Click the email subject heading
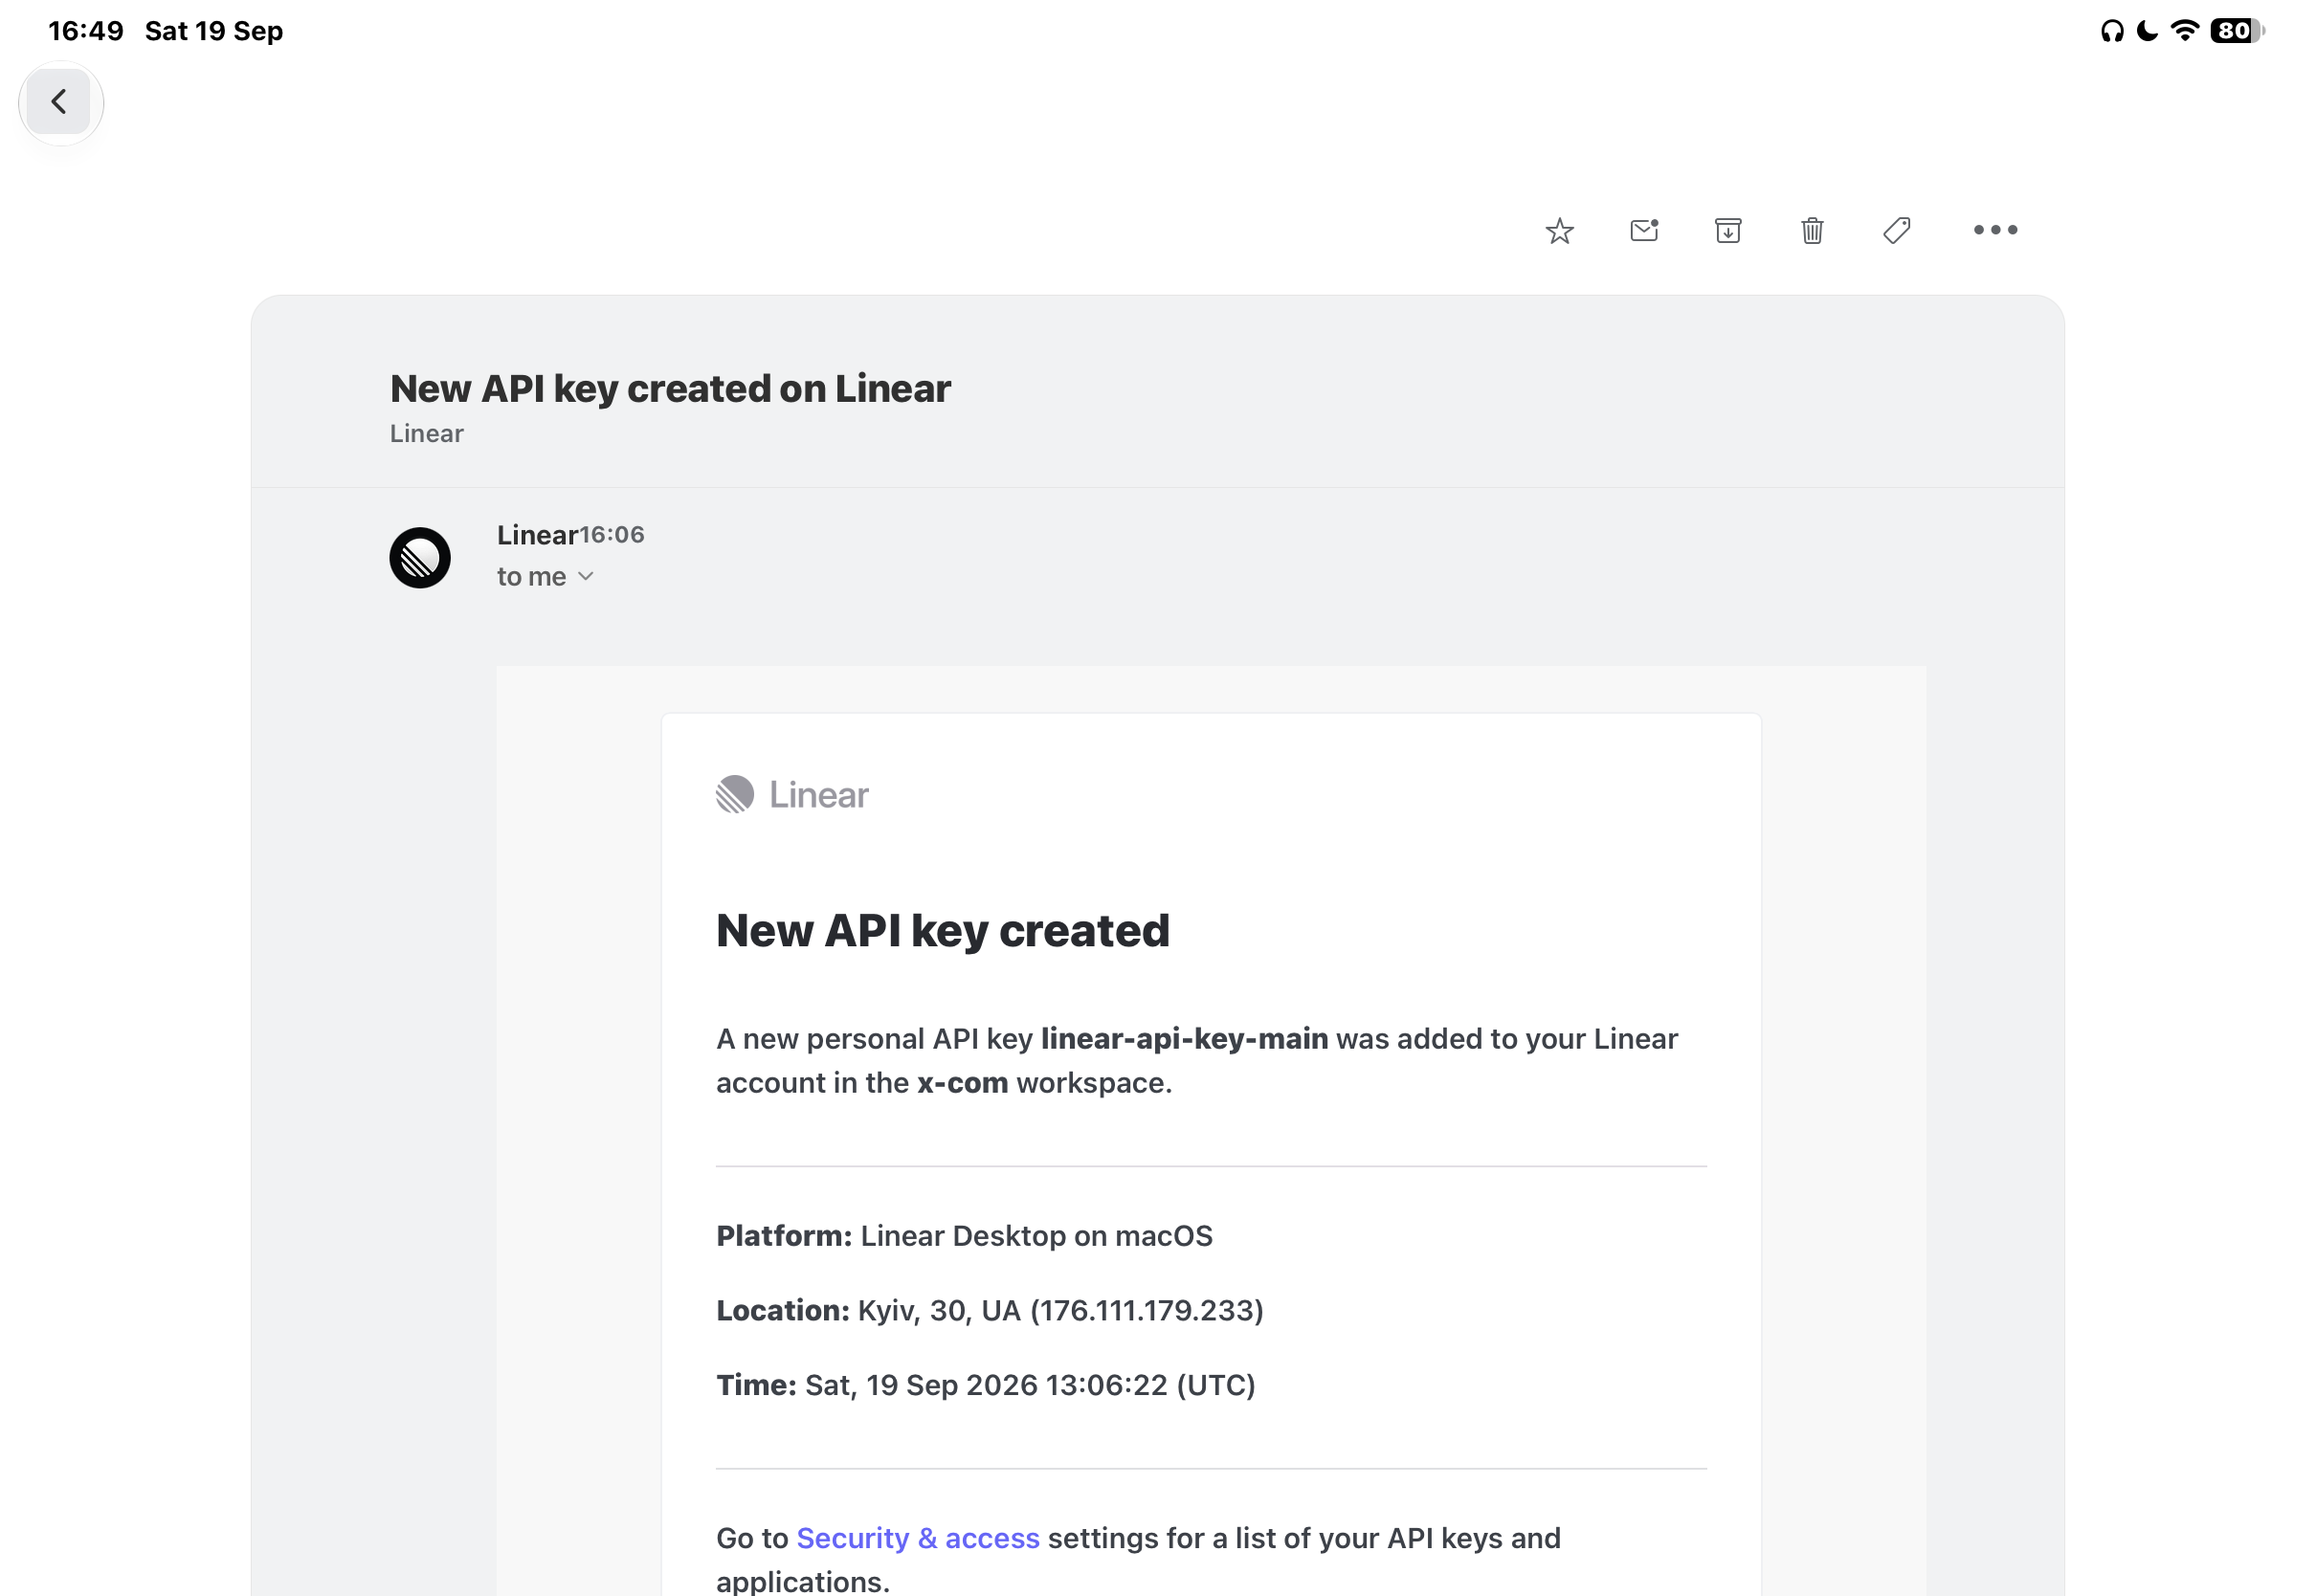The width and height of the screenshot is (2316, 1596). tap(670, 388)
